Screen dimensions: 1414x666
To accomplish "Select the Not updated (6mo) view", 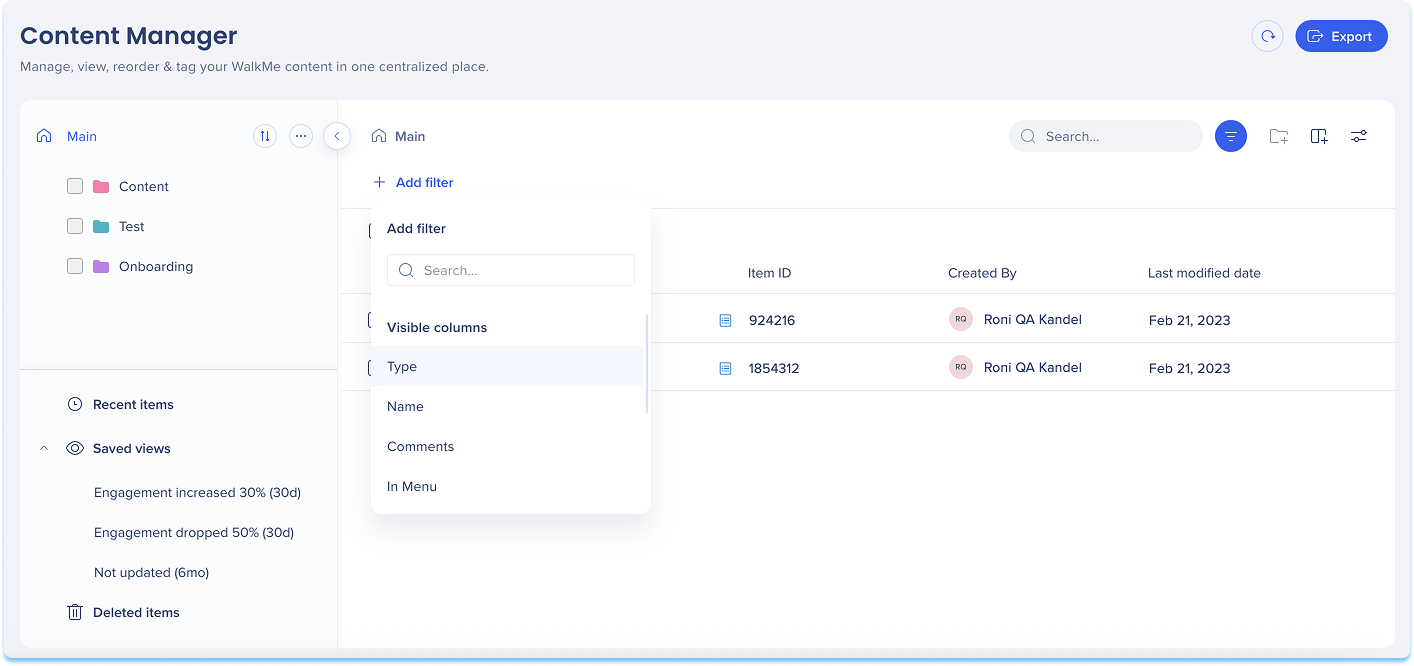I will coord(151,573).
